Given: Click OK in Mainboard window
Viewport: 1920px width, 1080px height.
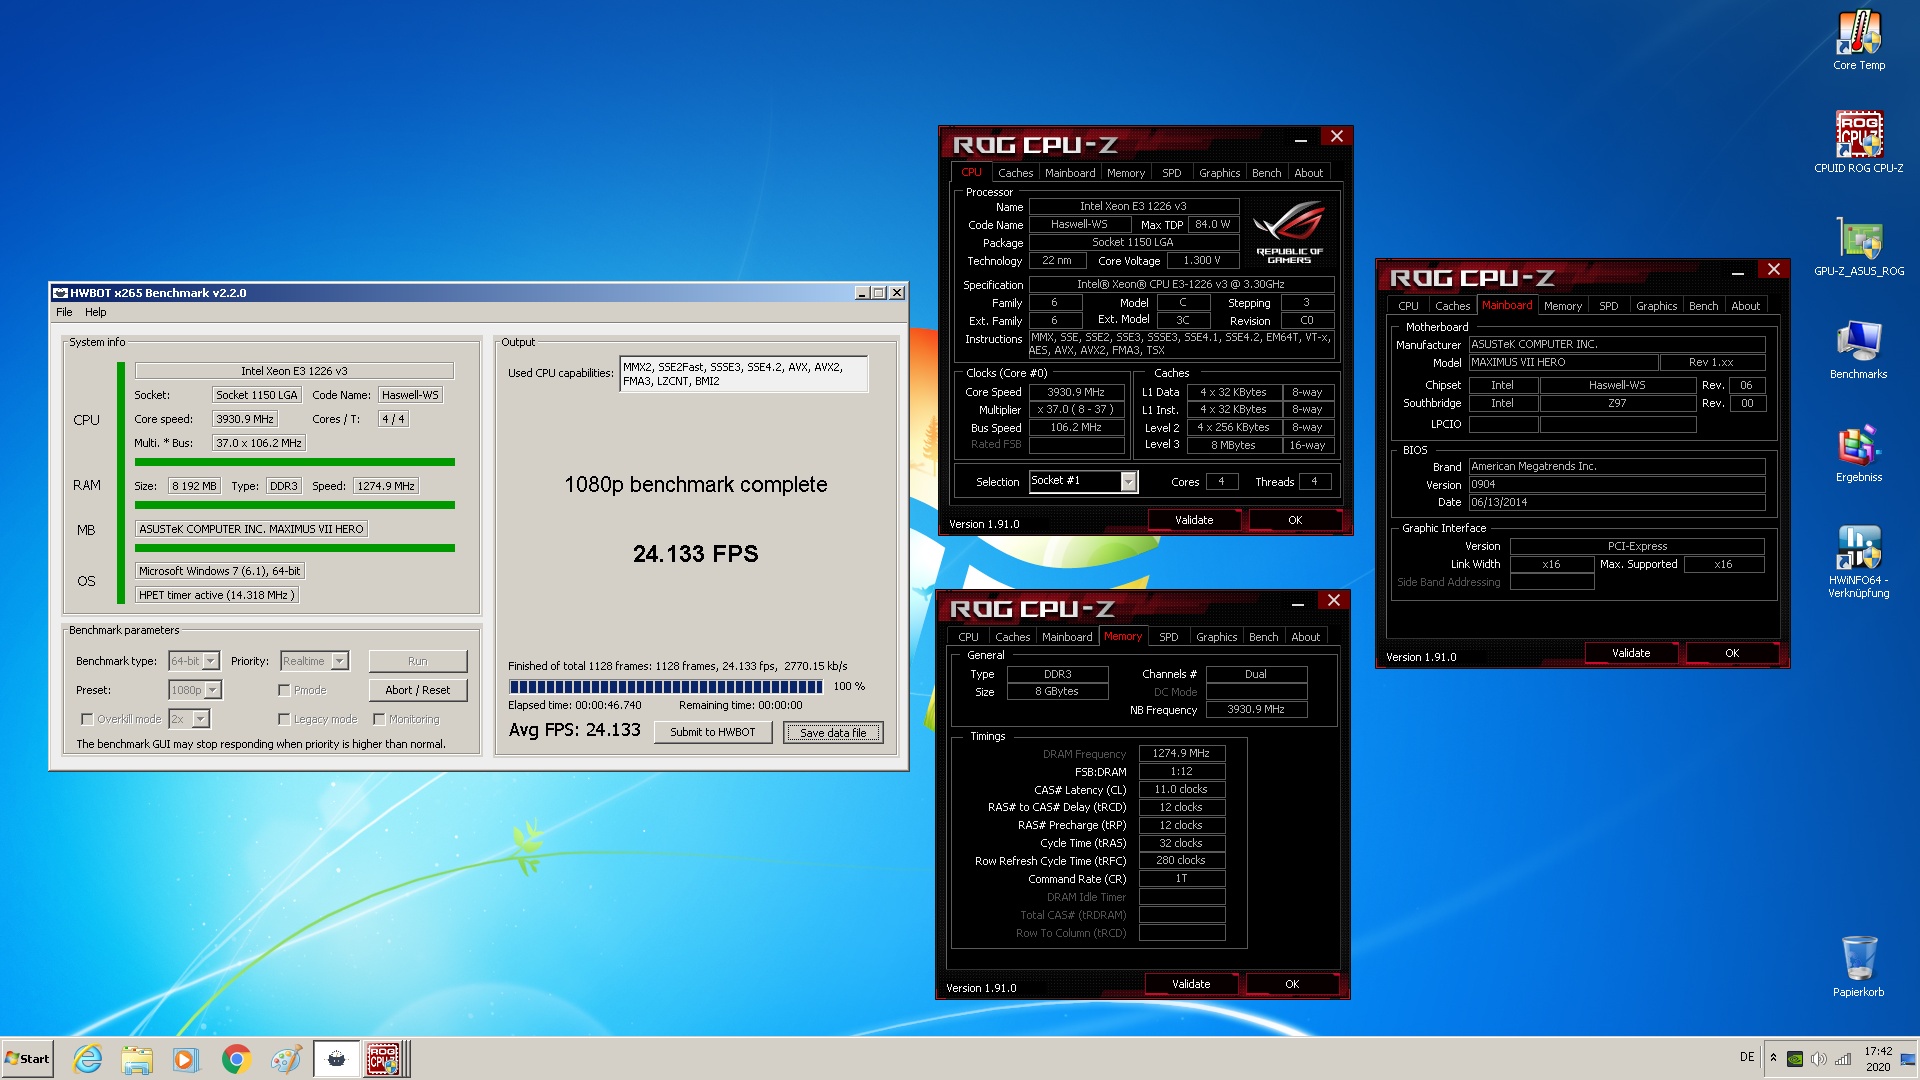Looking at the screenshot, I should [x=1732, y=653].
